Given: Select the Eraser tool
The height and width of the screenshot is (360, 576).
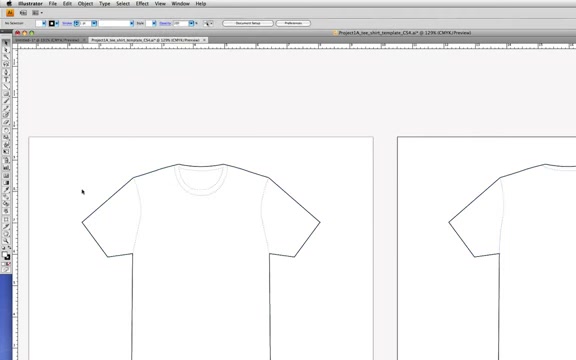Looking at the screenshot, I should (x=6, y=122).
